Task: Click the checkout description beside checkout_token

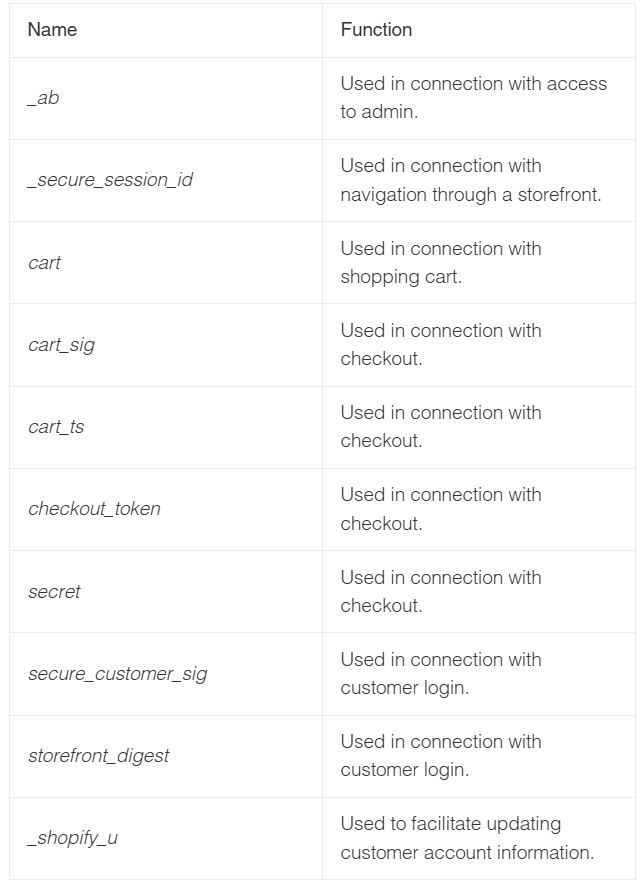Action: (x=441, y=509)
